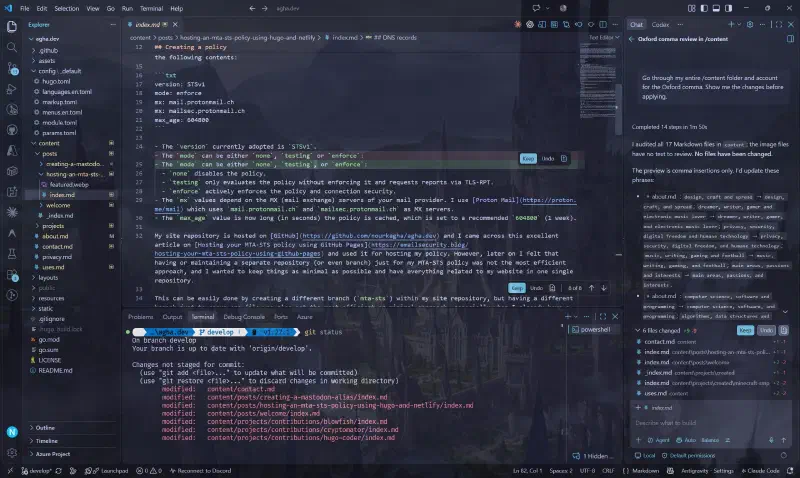Screen dimensions: 800x478
Task: Open Text Editor dropdown in breadcrumb bar
Action: pyautogui.click(x=604, y=38)
